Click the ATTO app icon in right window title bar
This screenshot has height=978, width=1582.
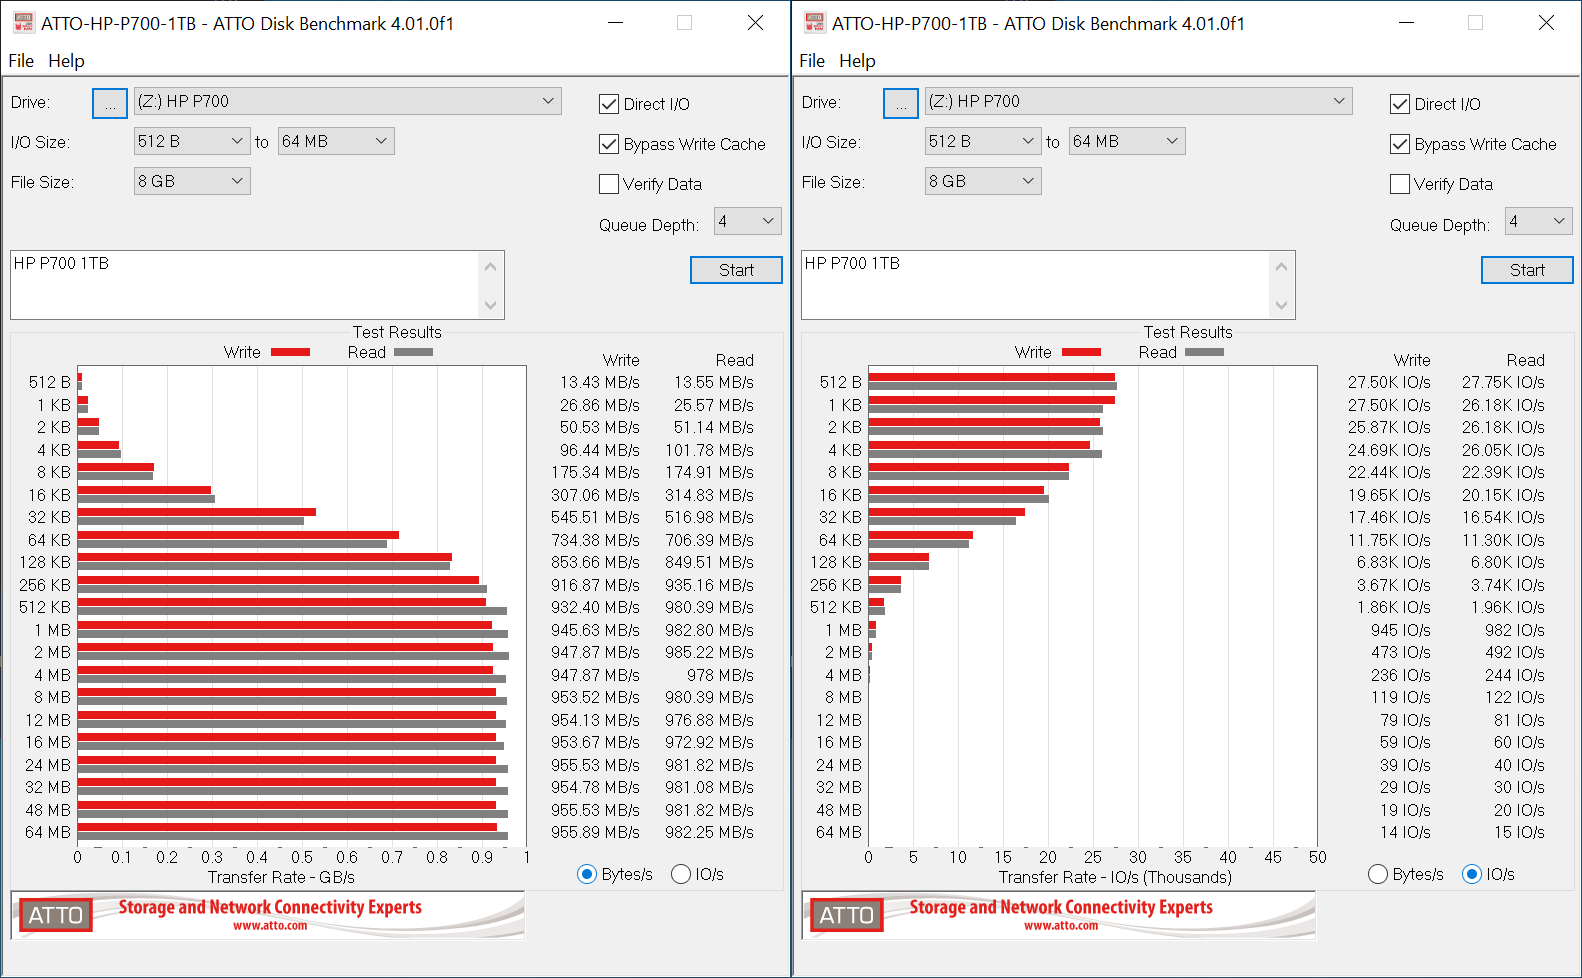(815, 23)
